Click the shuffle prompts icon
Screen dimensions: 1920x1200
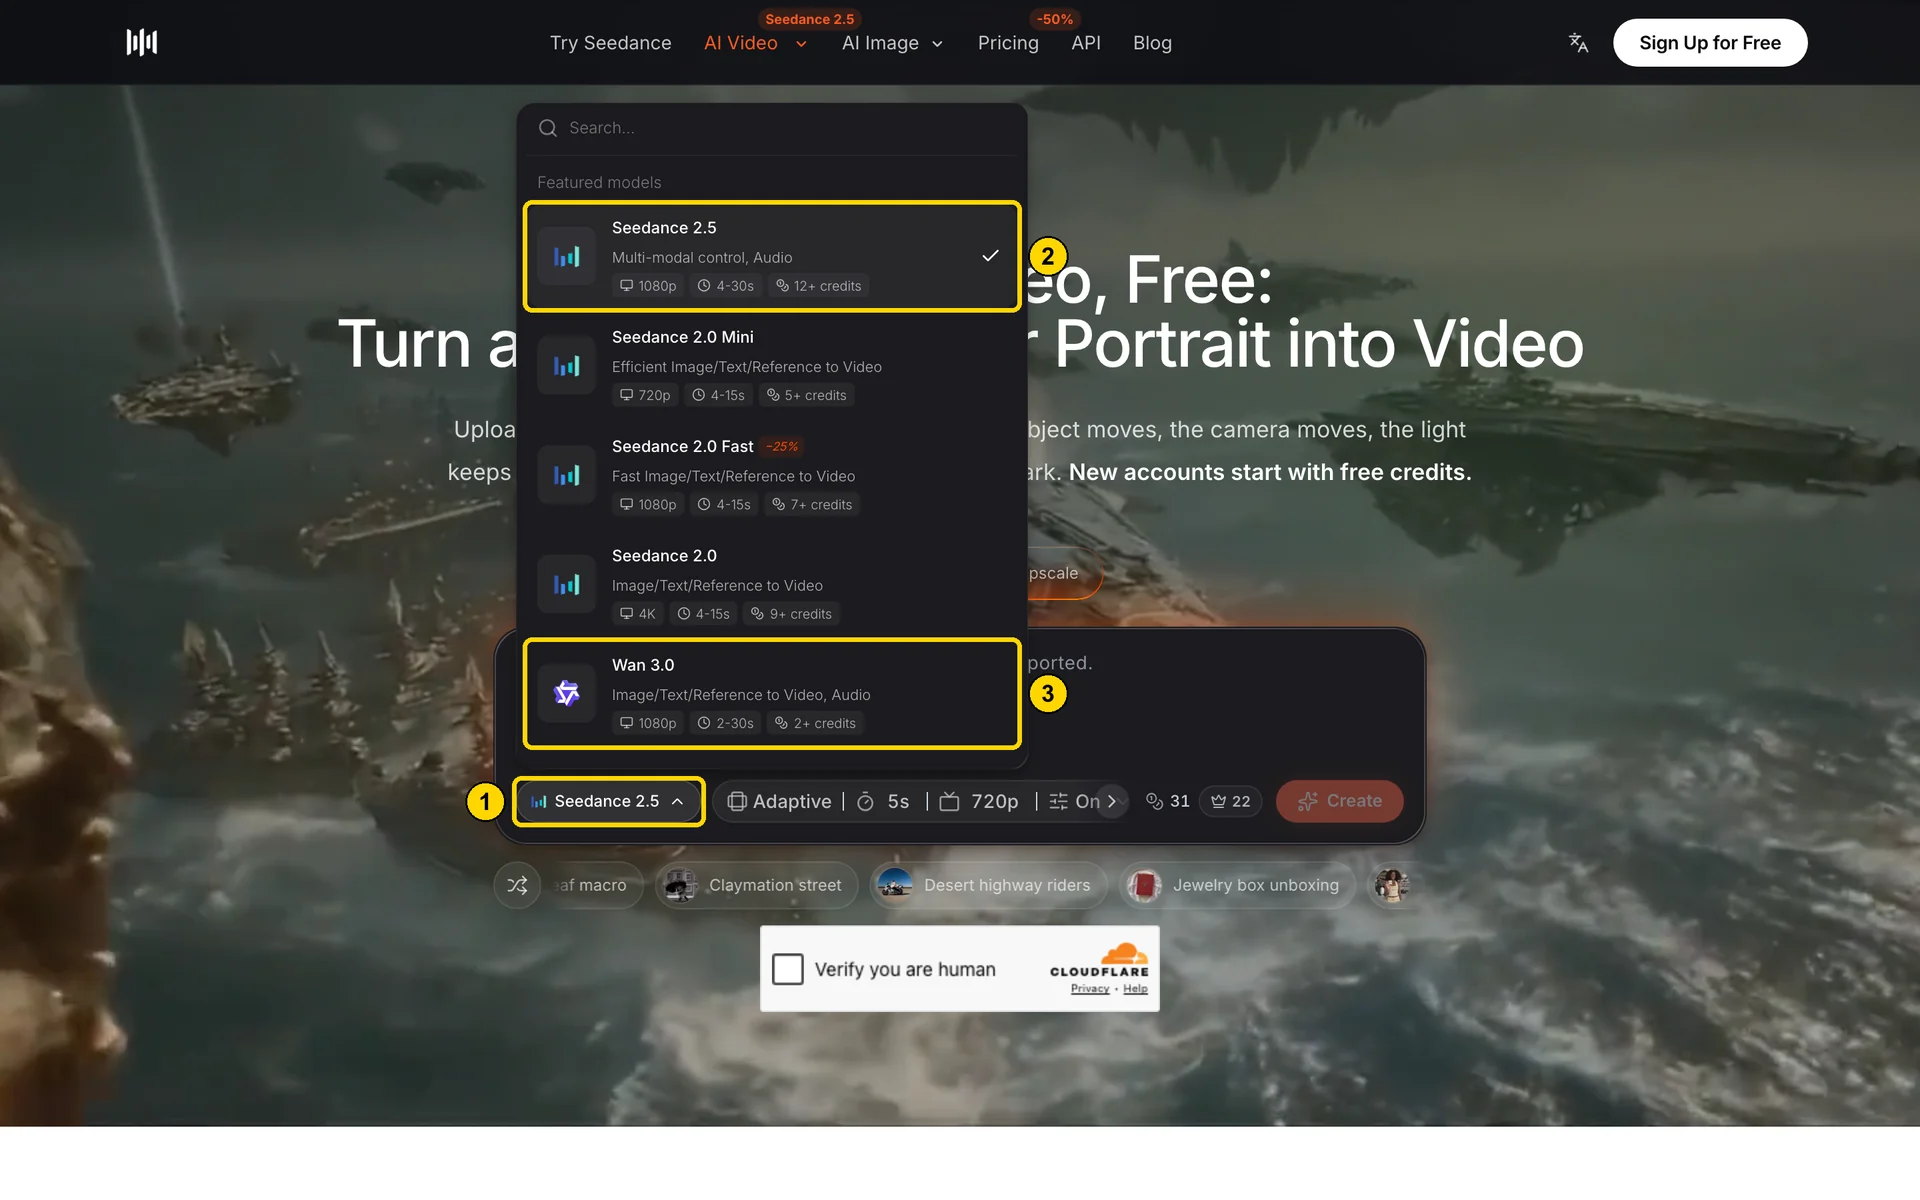[517, 885]
